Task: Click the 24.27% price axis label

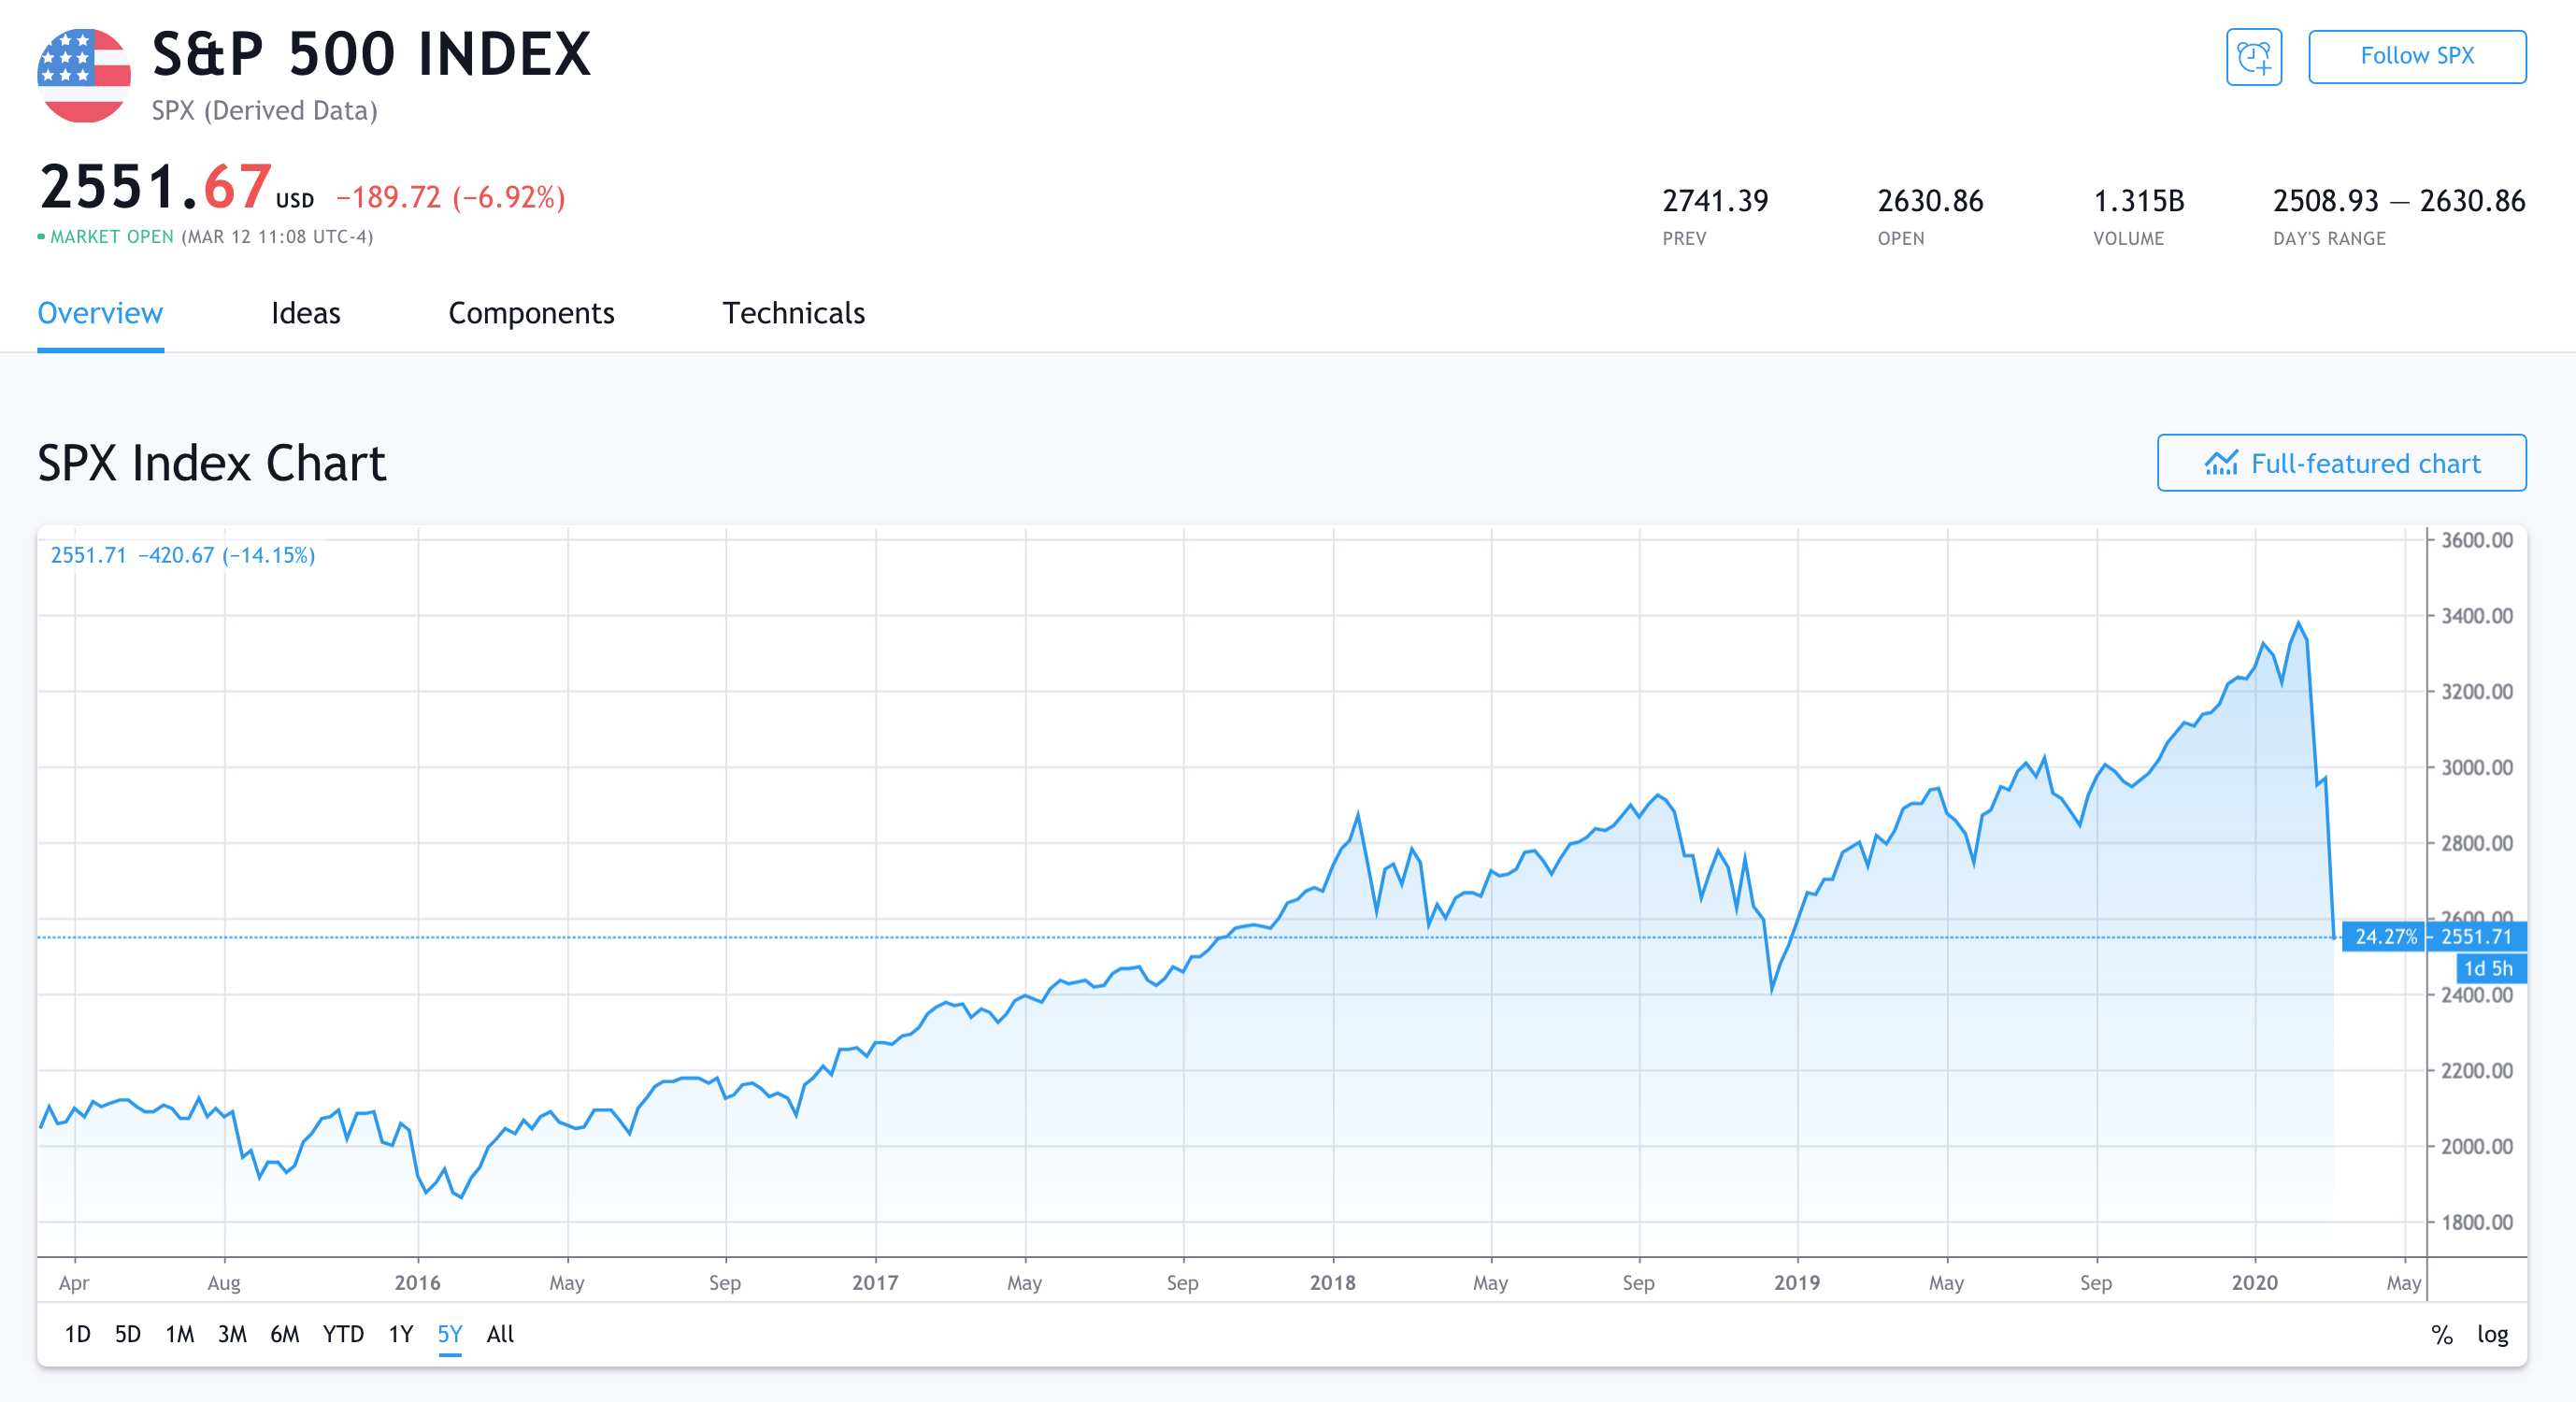Action: click(x=2385, y=937)
